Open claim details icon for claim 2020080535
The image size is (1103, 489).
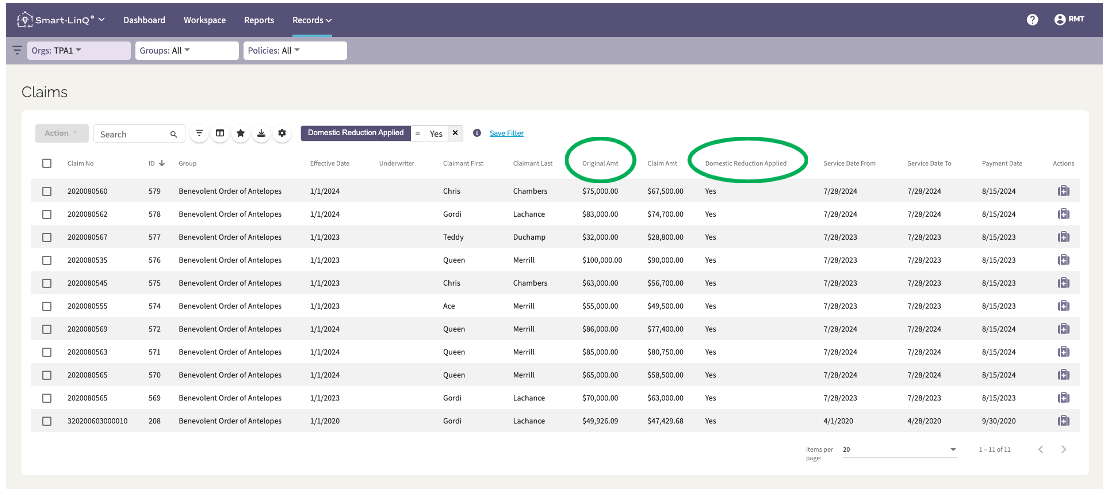tap(1064, 260)
